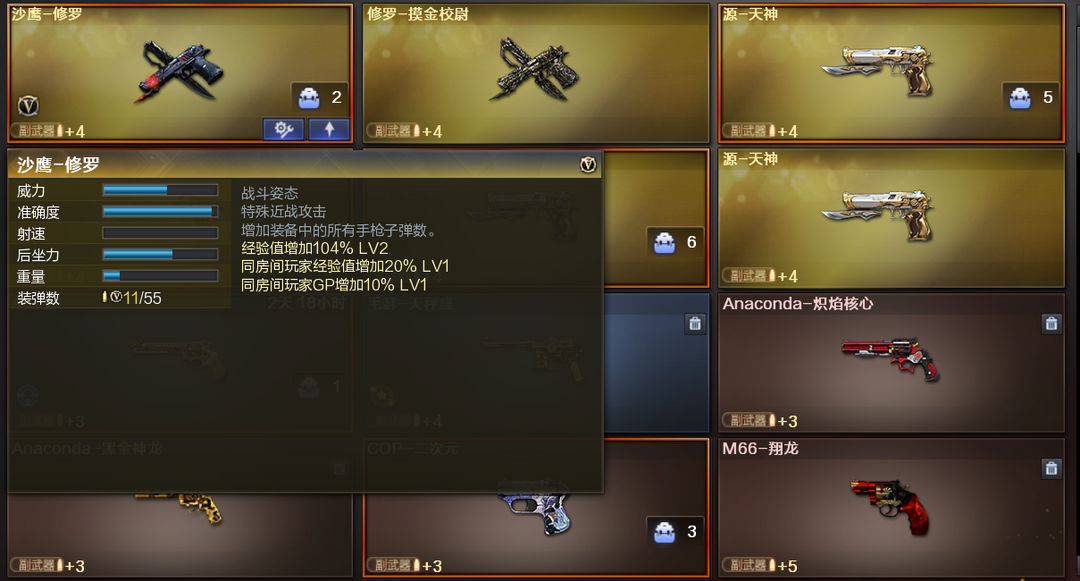The image size is (1080, 581).
Task: Select the Anaconda-炽焰核心 revolver
Action: click(x=891, y=363)
